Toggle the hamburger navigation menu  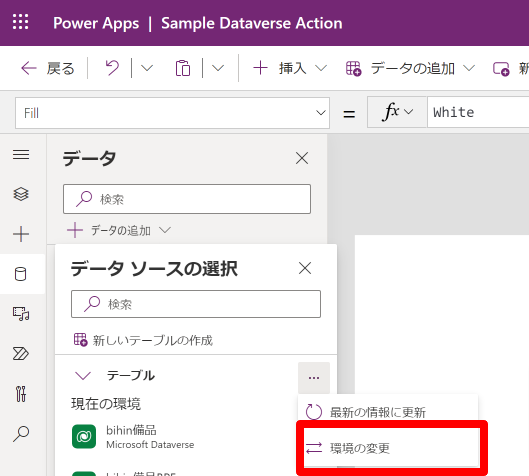coord(21,155)
